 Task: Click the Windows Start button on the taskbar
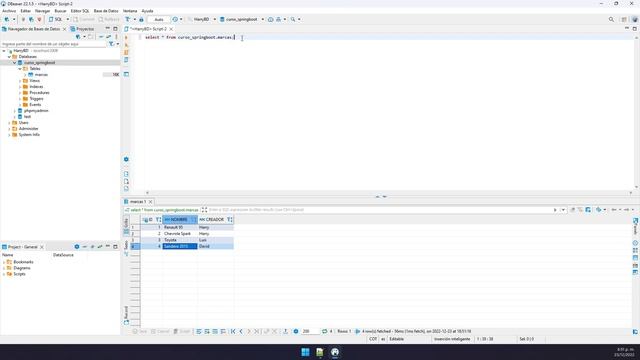click(x=305, y=352)
